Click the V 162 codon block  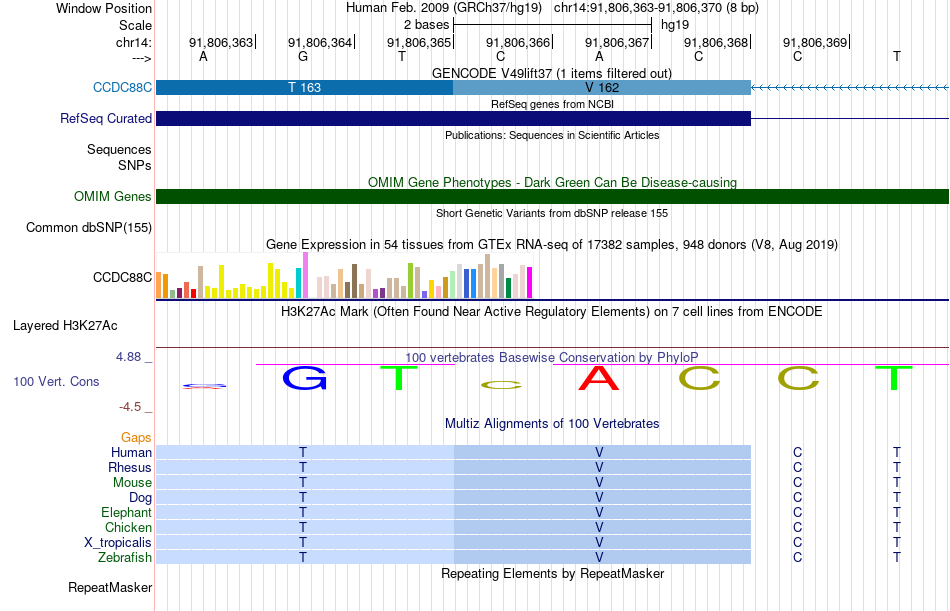(x=602, y=87)
